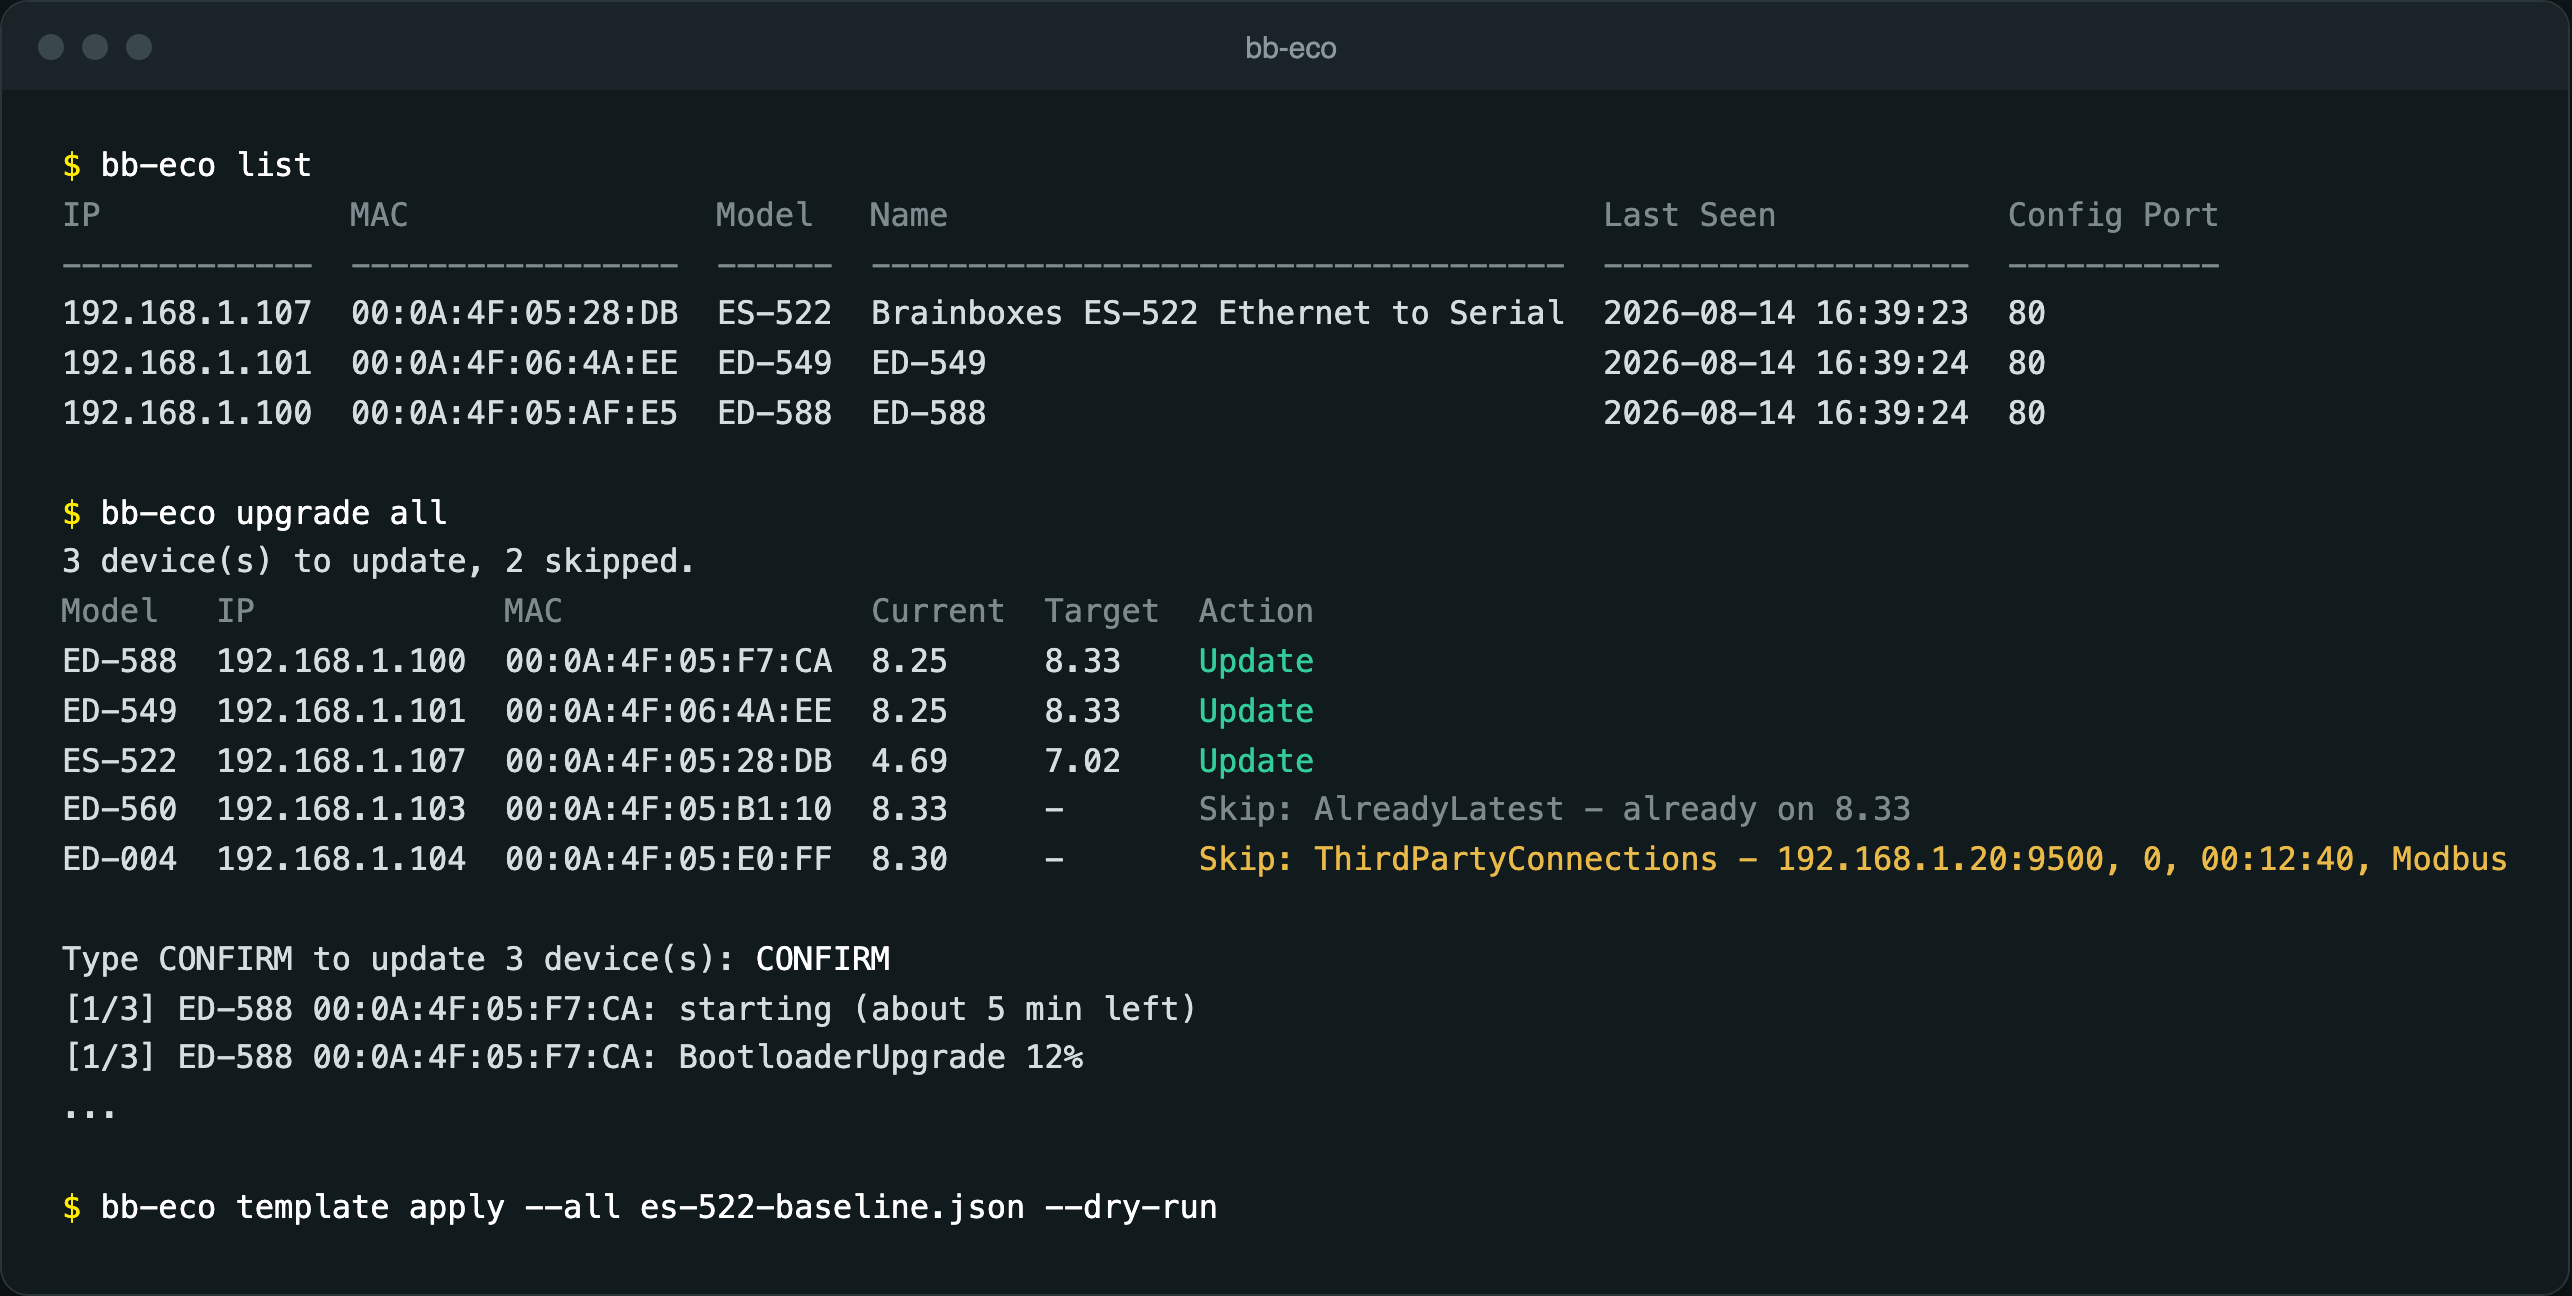Select MAC 00:0A:4F:05:28:DB in list output
Image resolution: width=2572 pixels, height=1296 pixels.
514,313
